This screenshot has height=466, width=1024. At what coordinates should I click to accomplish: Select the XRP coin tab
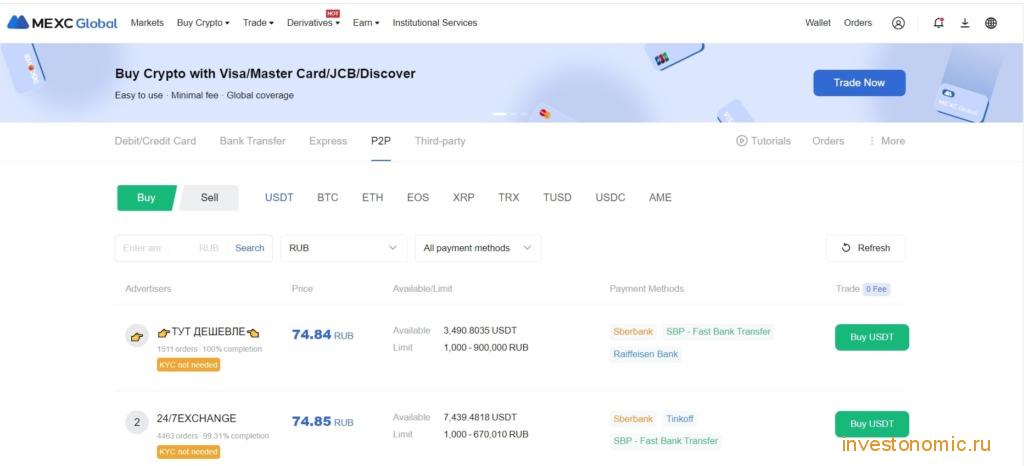tap(464, 198)
